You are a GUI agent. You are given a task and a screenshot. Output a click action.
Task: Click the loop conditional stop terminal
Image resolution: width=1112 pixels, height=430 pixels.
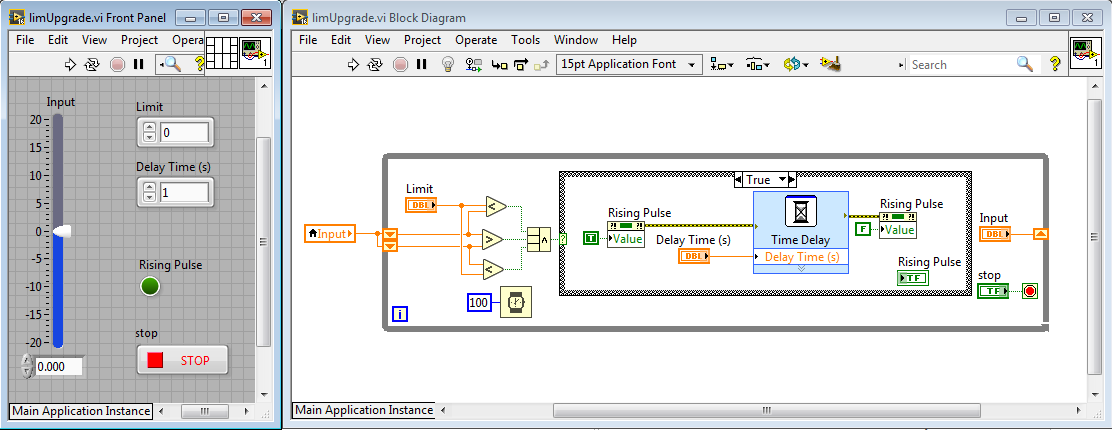coord(1030,291)
